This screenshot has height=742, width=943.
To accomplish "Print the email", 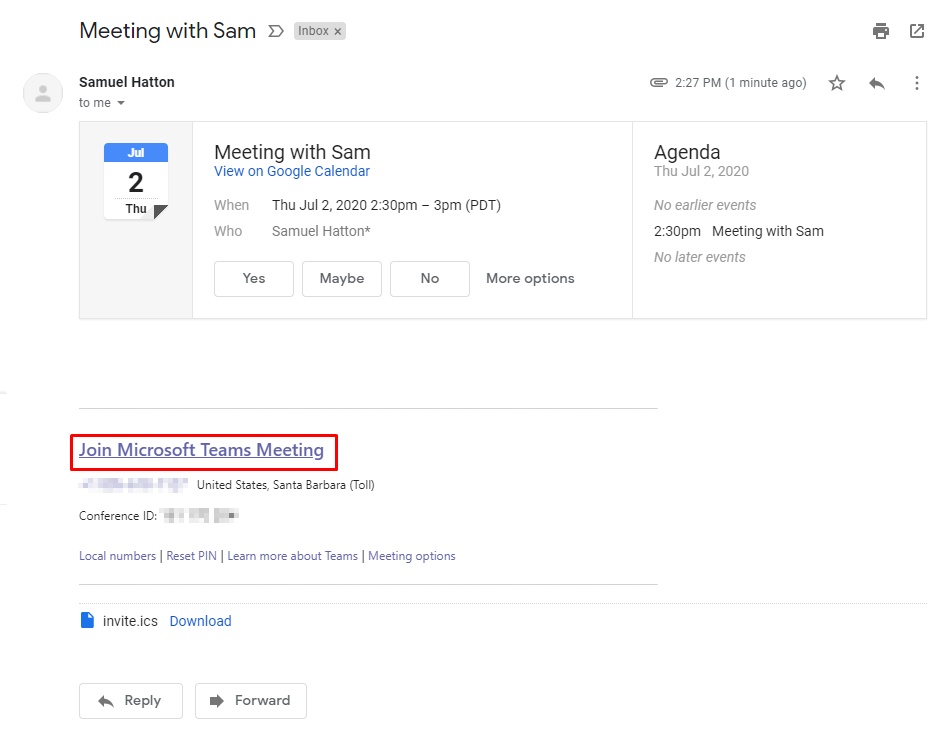I will [x=881, y=31].
